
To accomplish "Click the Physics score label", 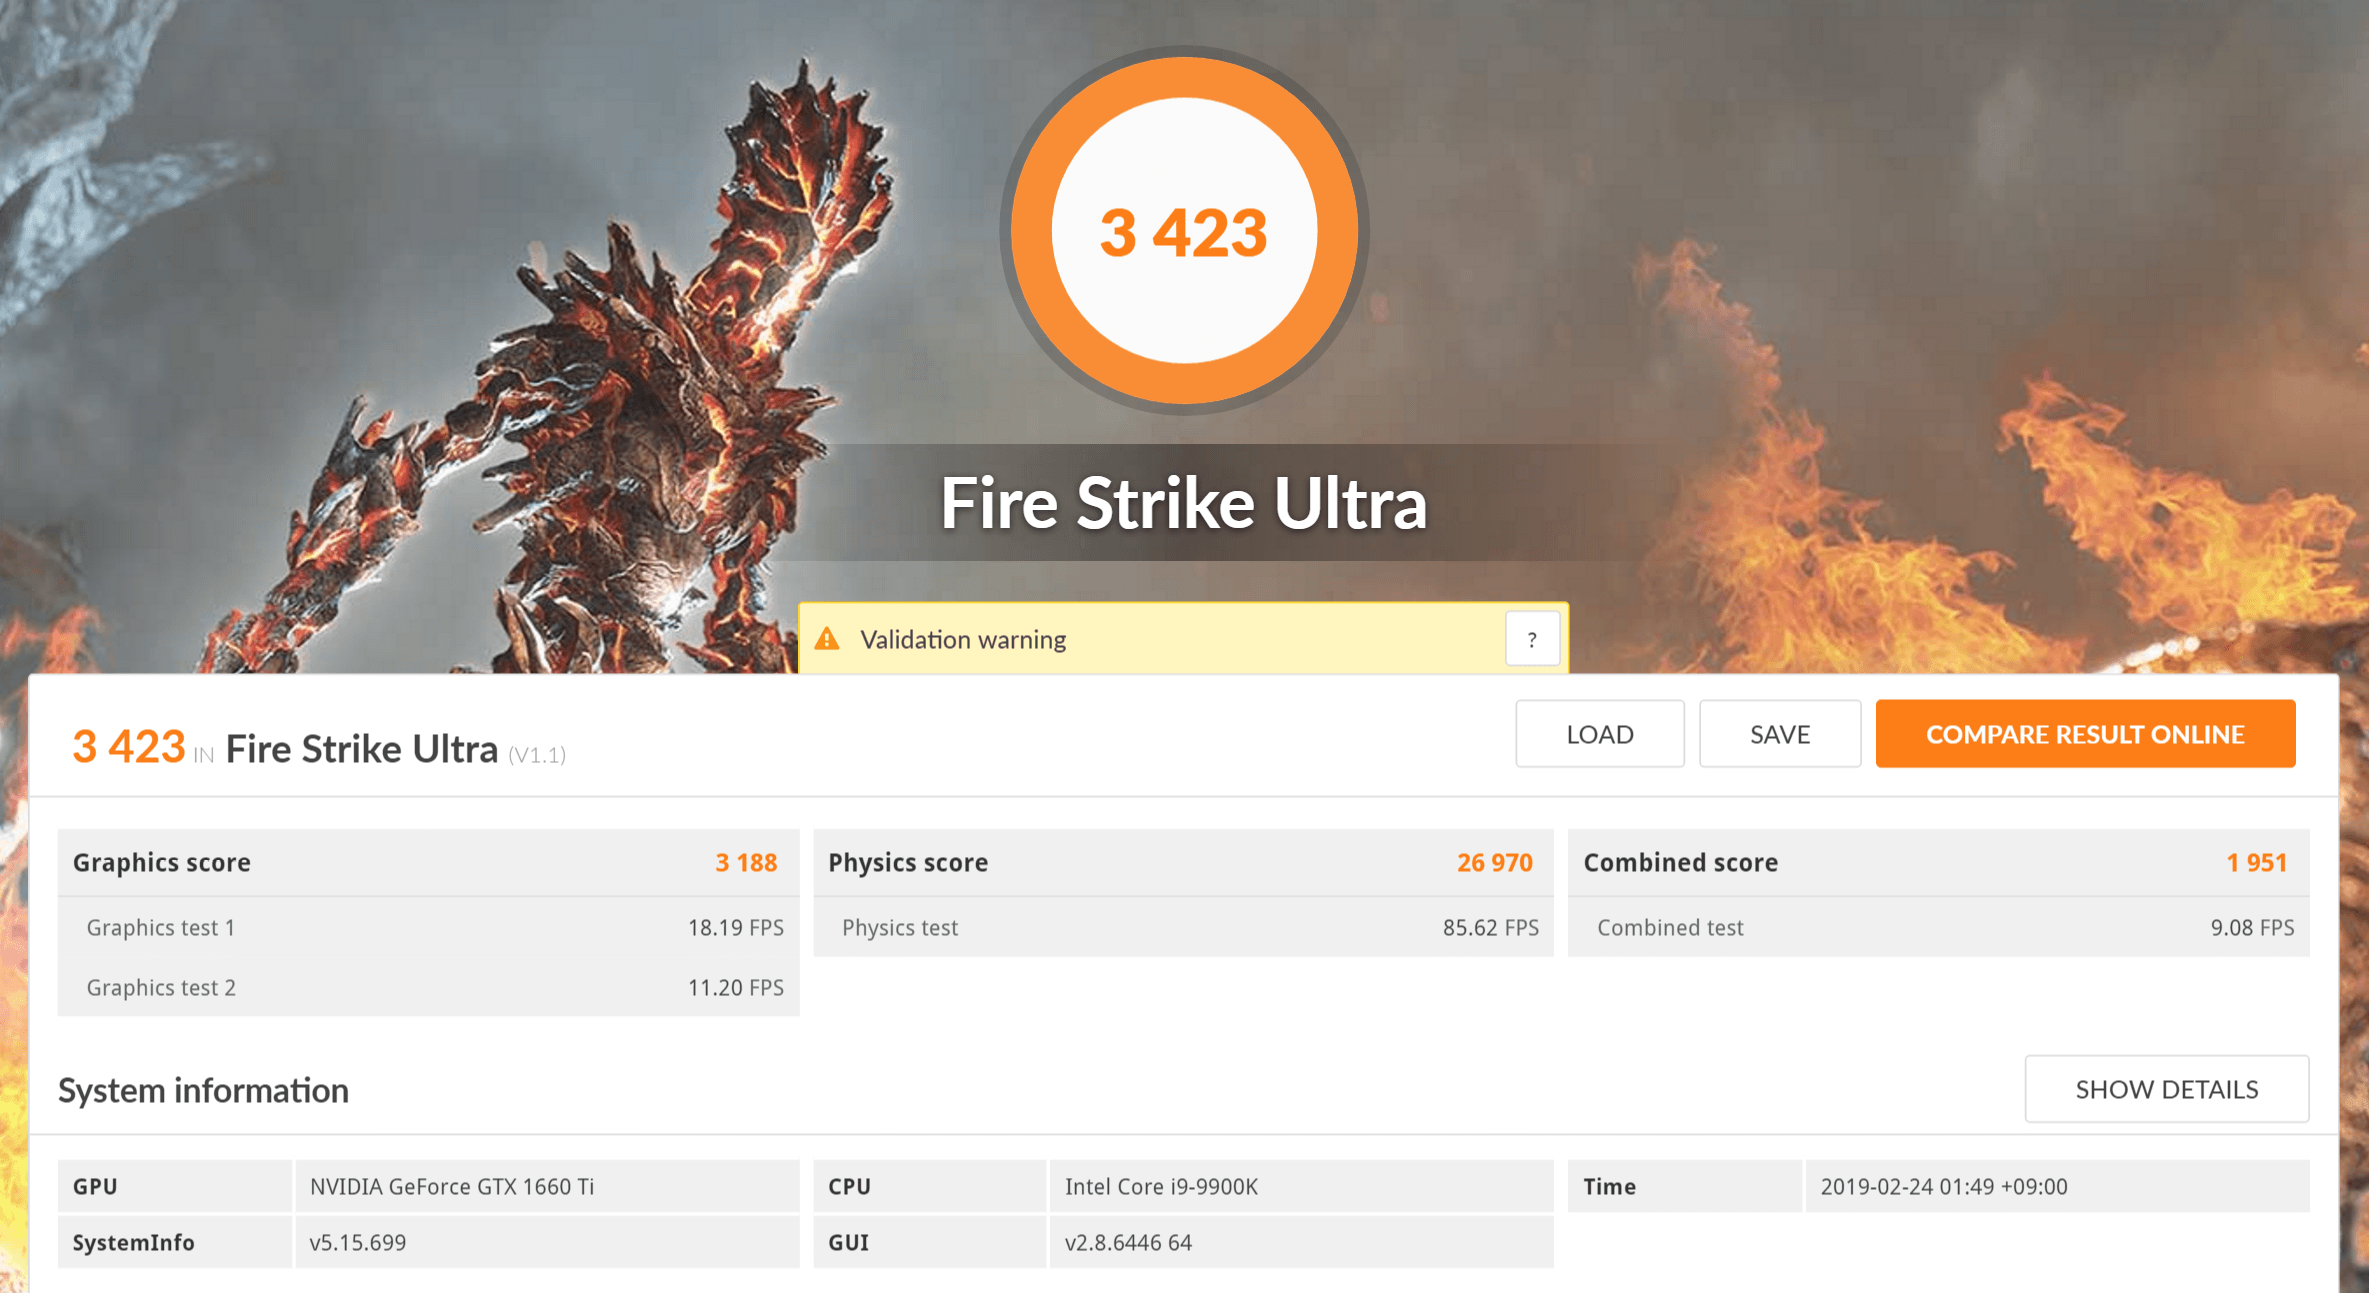I will (x=908, y=863).
